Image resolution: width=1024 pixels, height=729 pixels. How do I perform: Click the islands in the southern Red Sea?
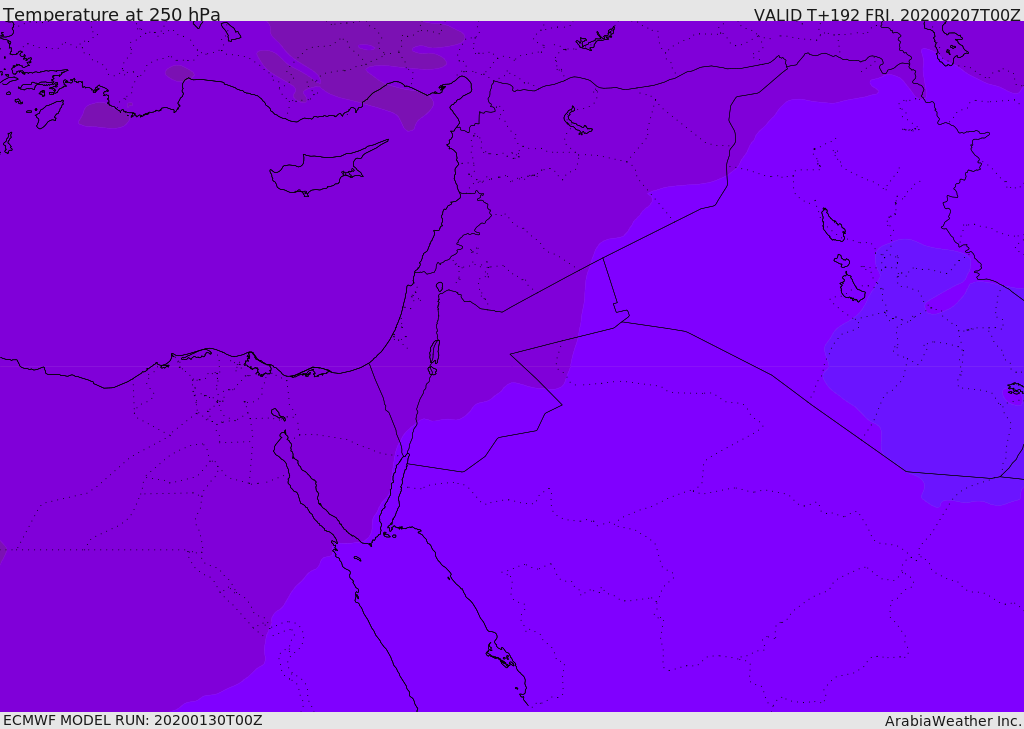[x=502, y=656]
